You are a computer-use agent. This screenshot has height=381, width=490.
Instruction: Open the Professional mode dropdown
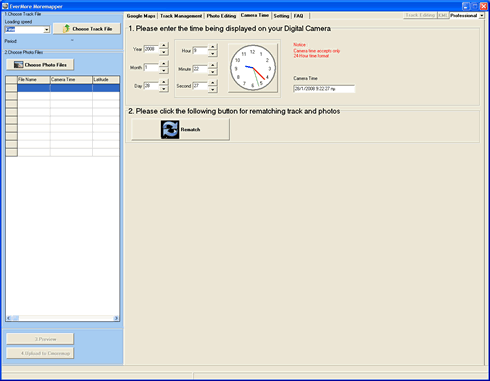[482, 16]
